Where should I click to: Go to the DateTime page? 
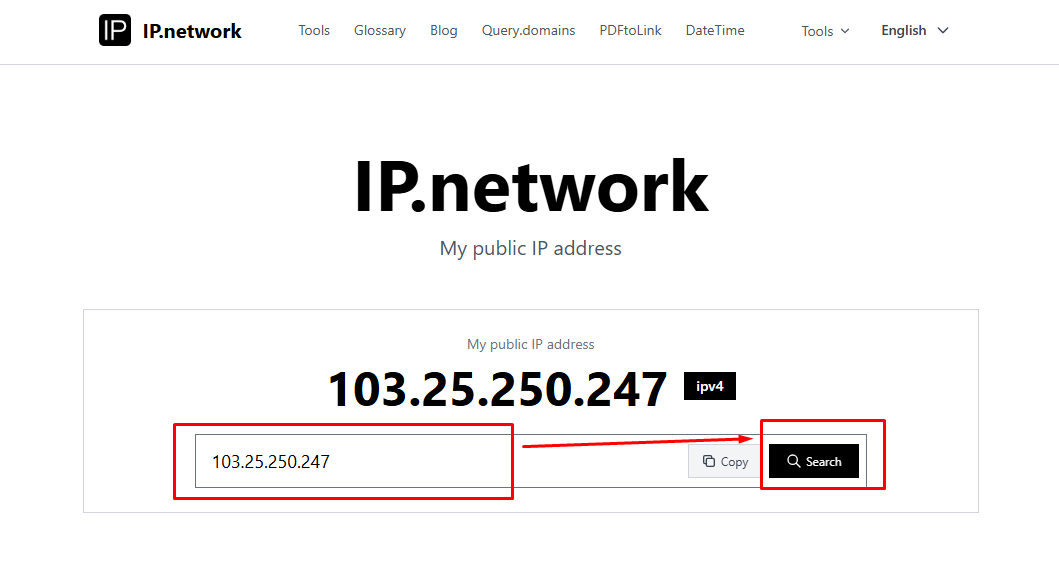[714, 30]
